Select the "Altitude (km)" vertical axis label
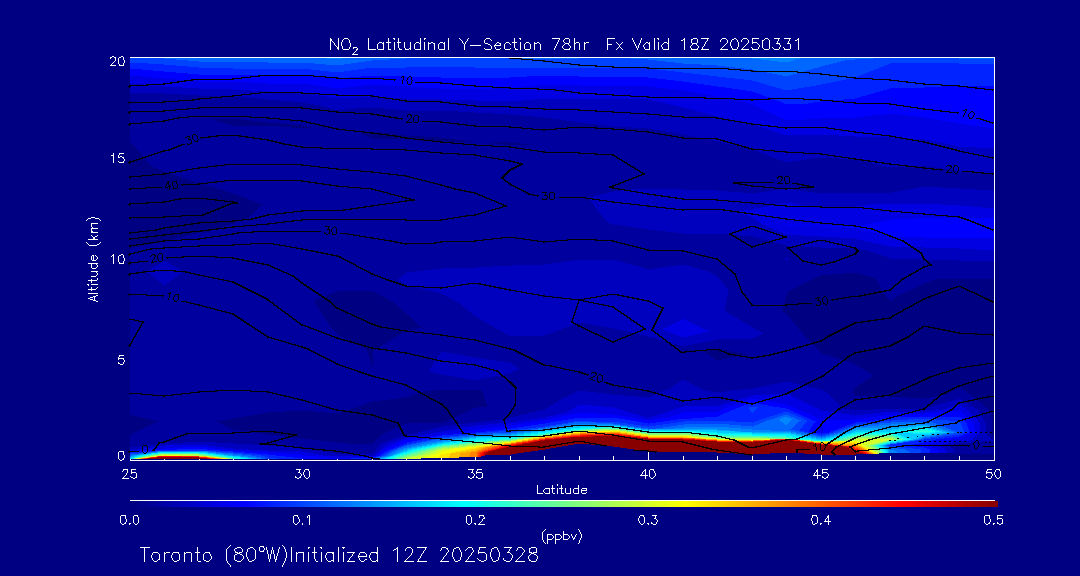This screenshot has height=576, width=1080. point(94,259)
